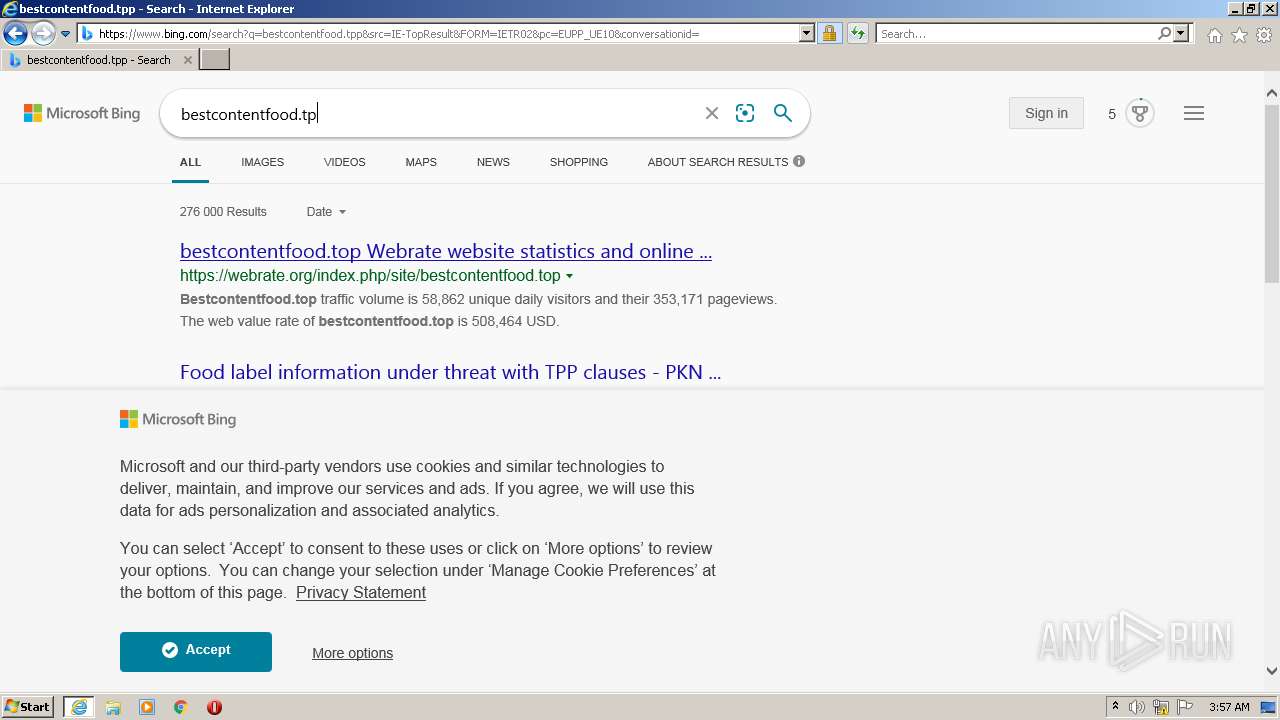The image size is (1280, 720).
Task: Switch to the NEWS tab
Action: [493, 162]
